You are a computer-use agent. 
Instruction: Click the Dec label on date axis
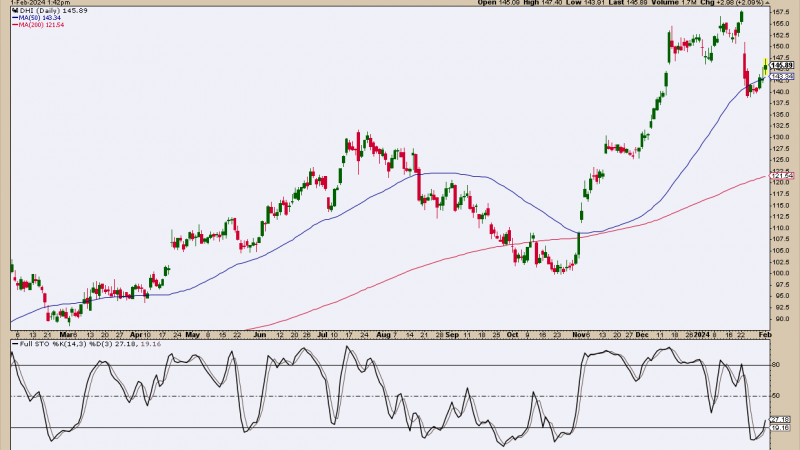click(642, 335)
